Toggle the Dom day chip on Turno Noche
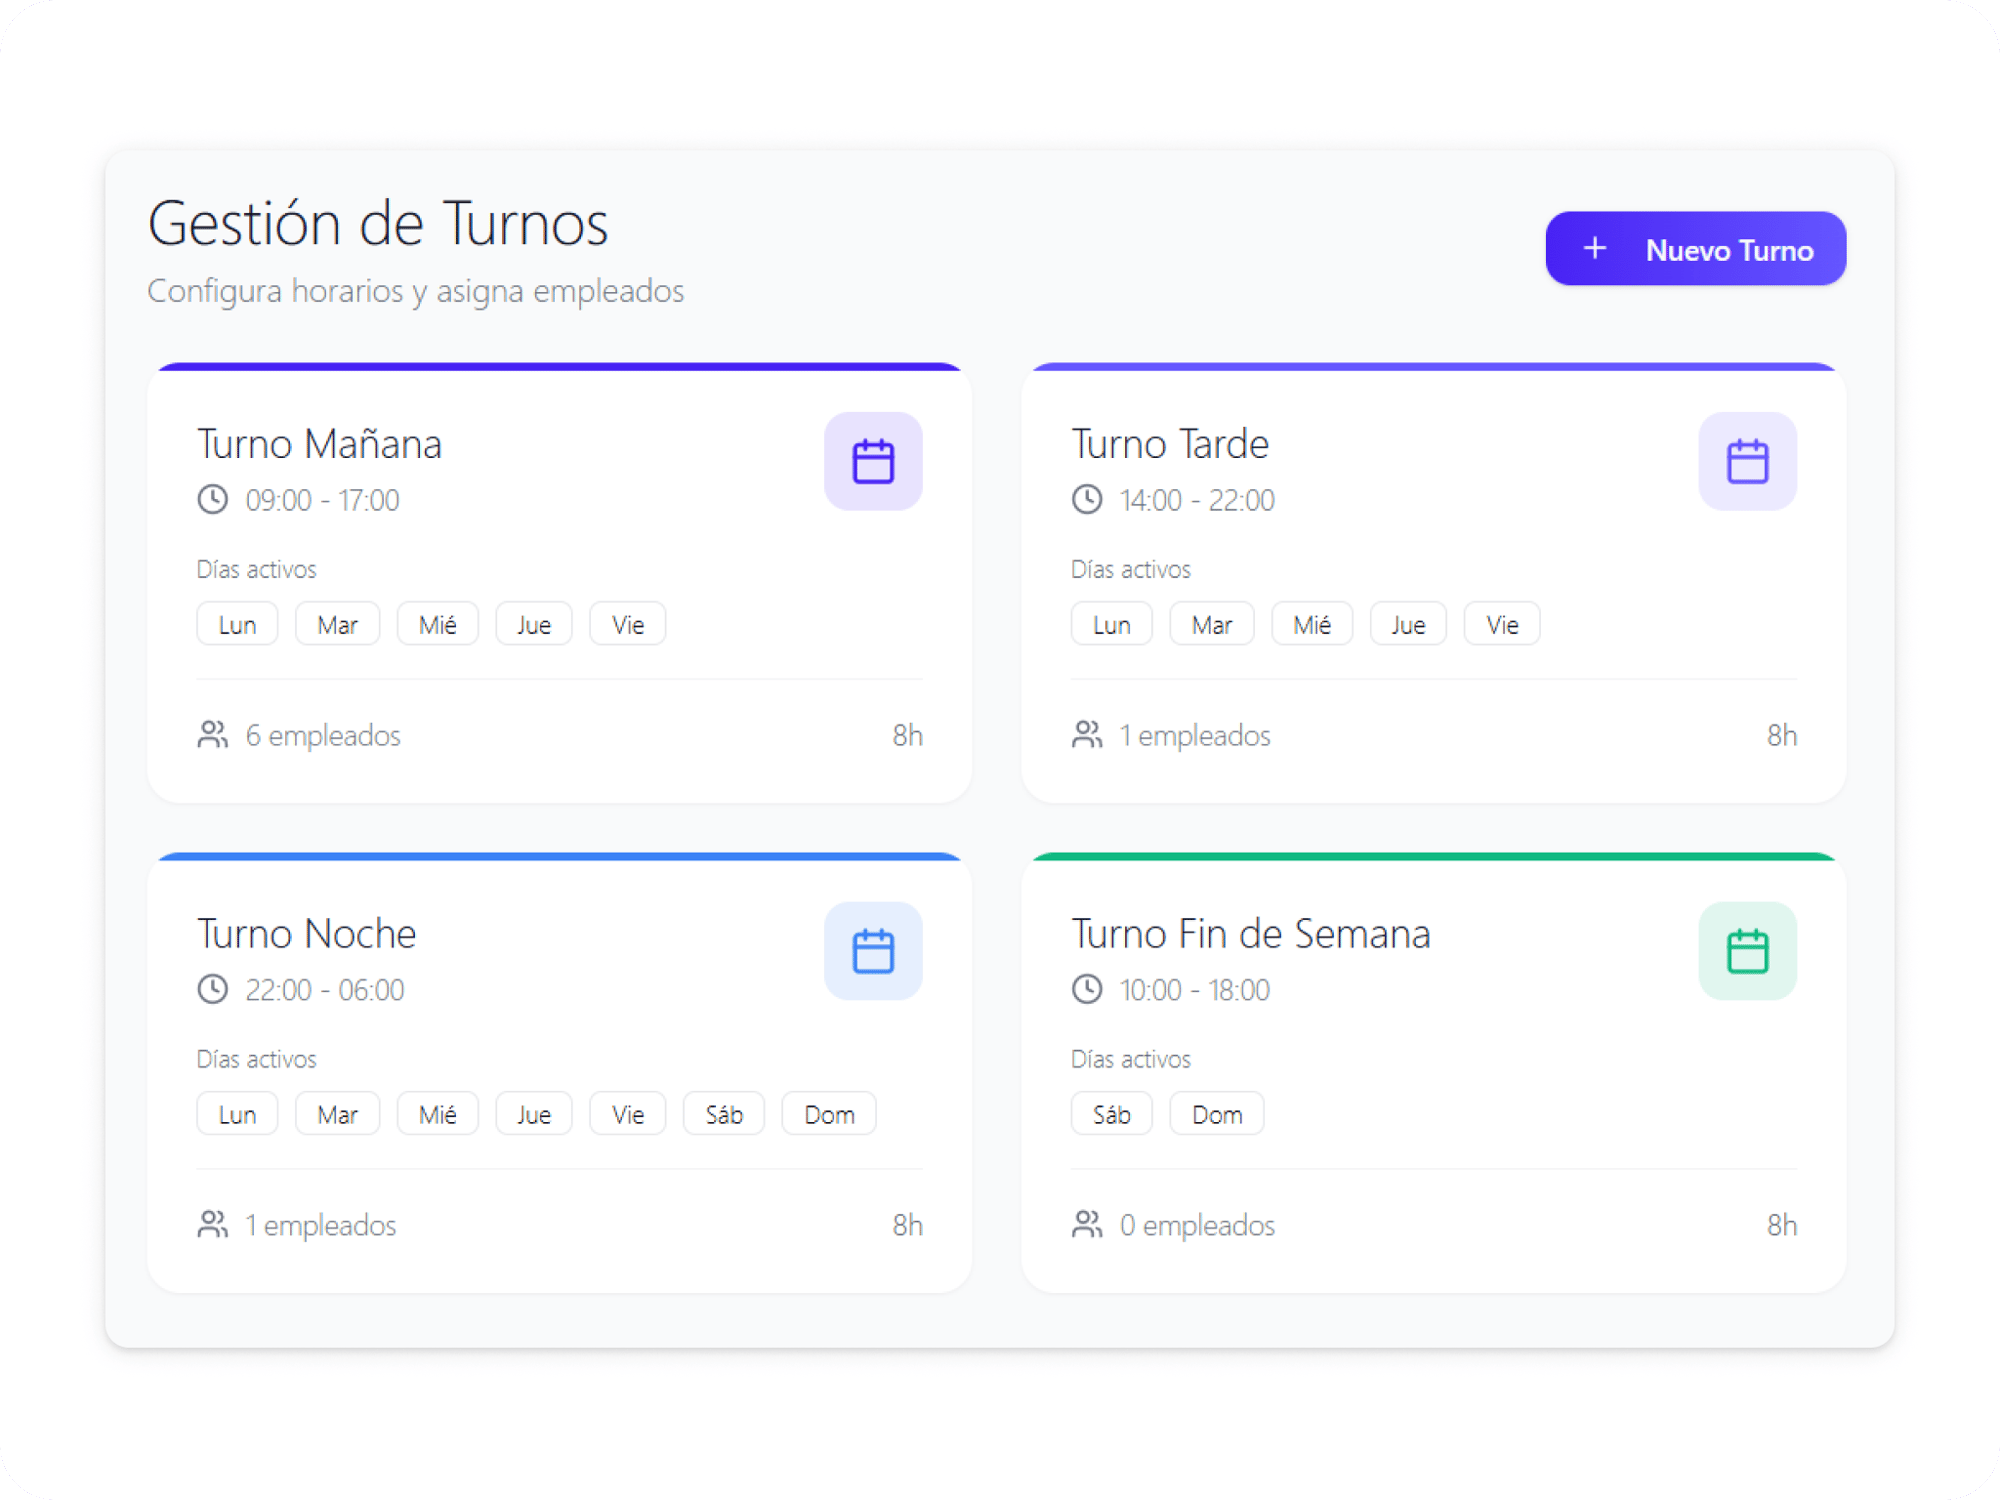The width and height of the screenshot is (2000, 1500). (x=829, y=1113)
